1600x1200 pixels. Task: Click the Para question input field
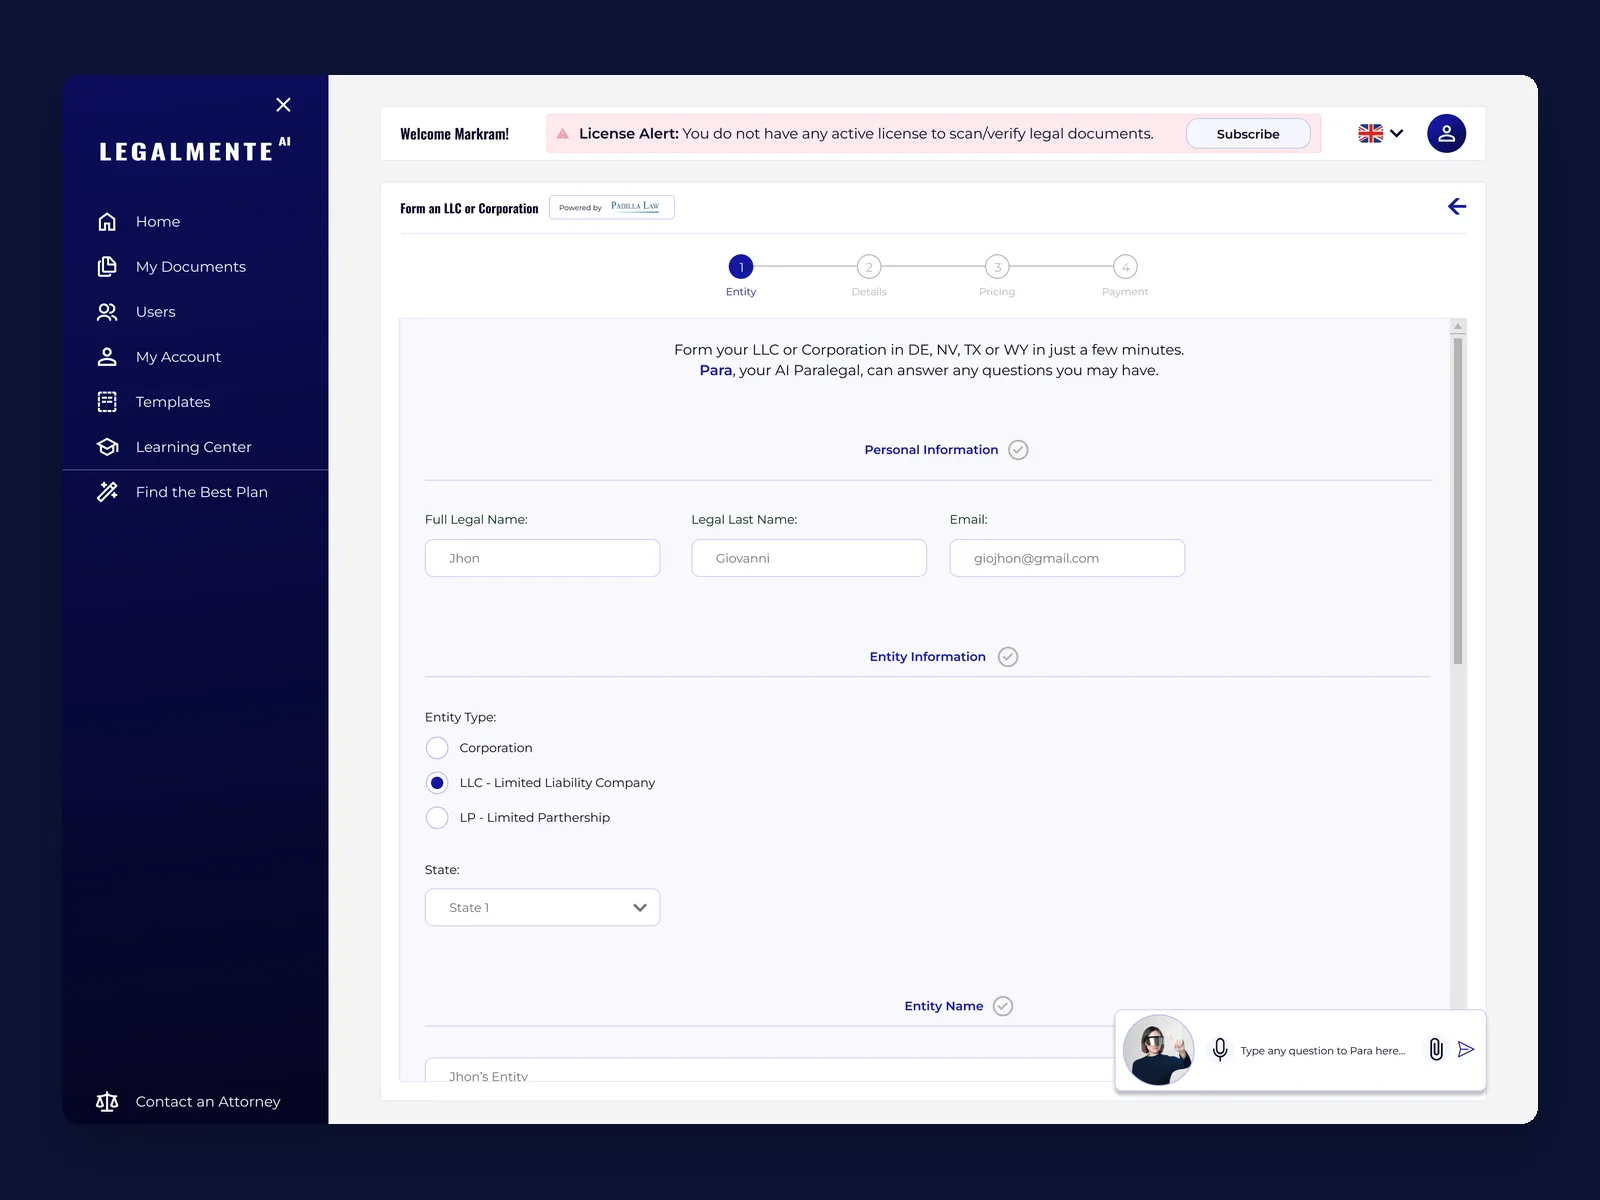(x=1323, y=1051)
